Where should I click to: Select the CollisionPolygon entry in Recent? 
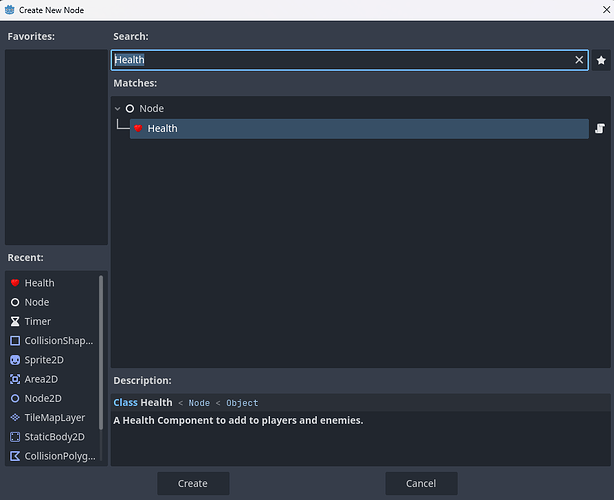click(59, 456)
